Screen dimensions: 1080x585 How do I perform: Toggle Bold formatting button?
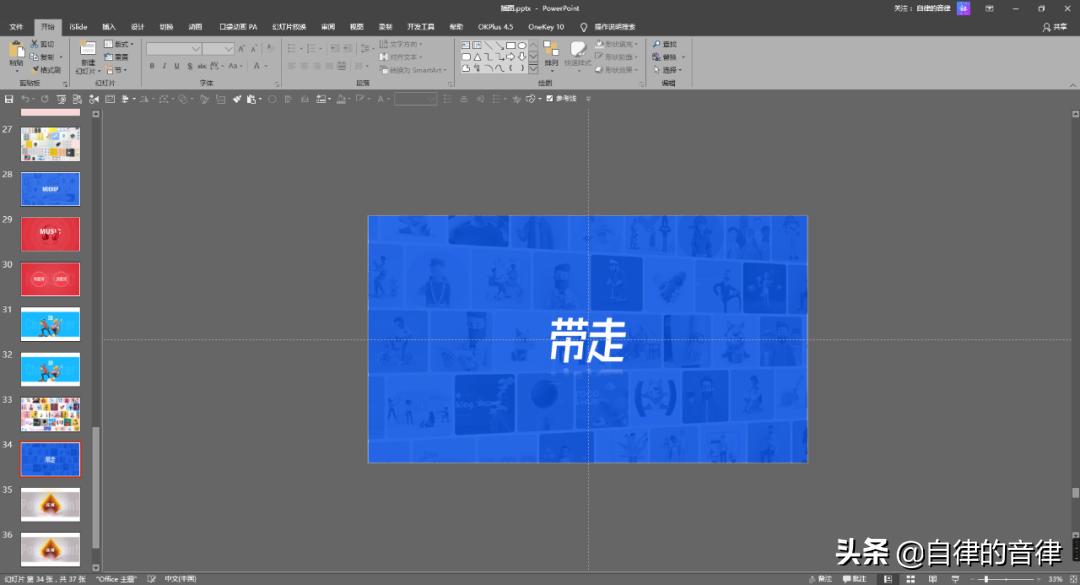pyautogui.click(x=152, y=66)
